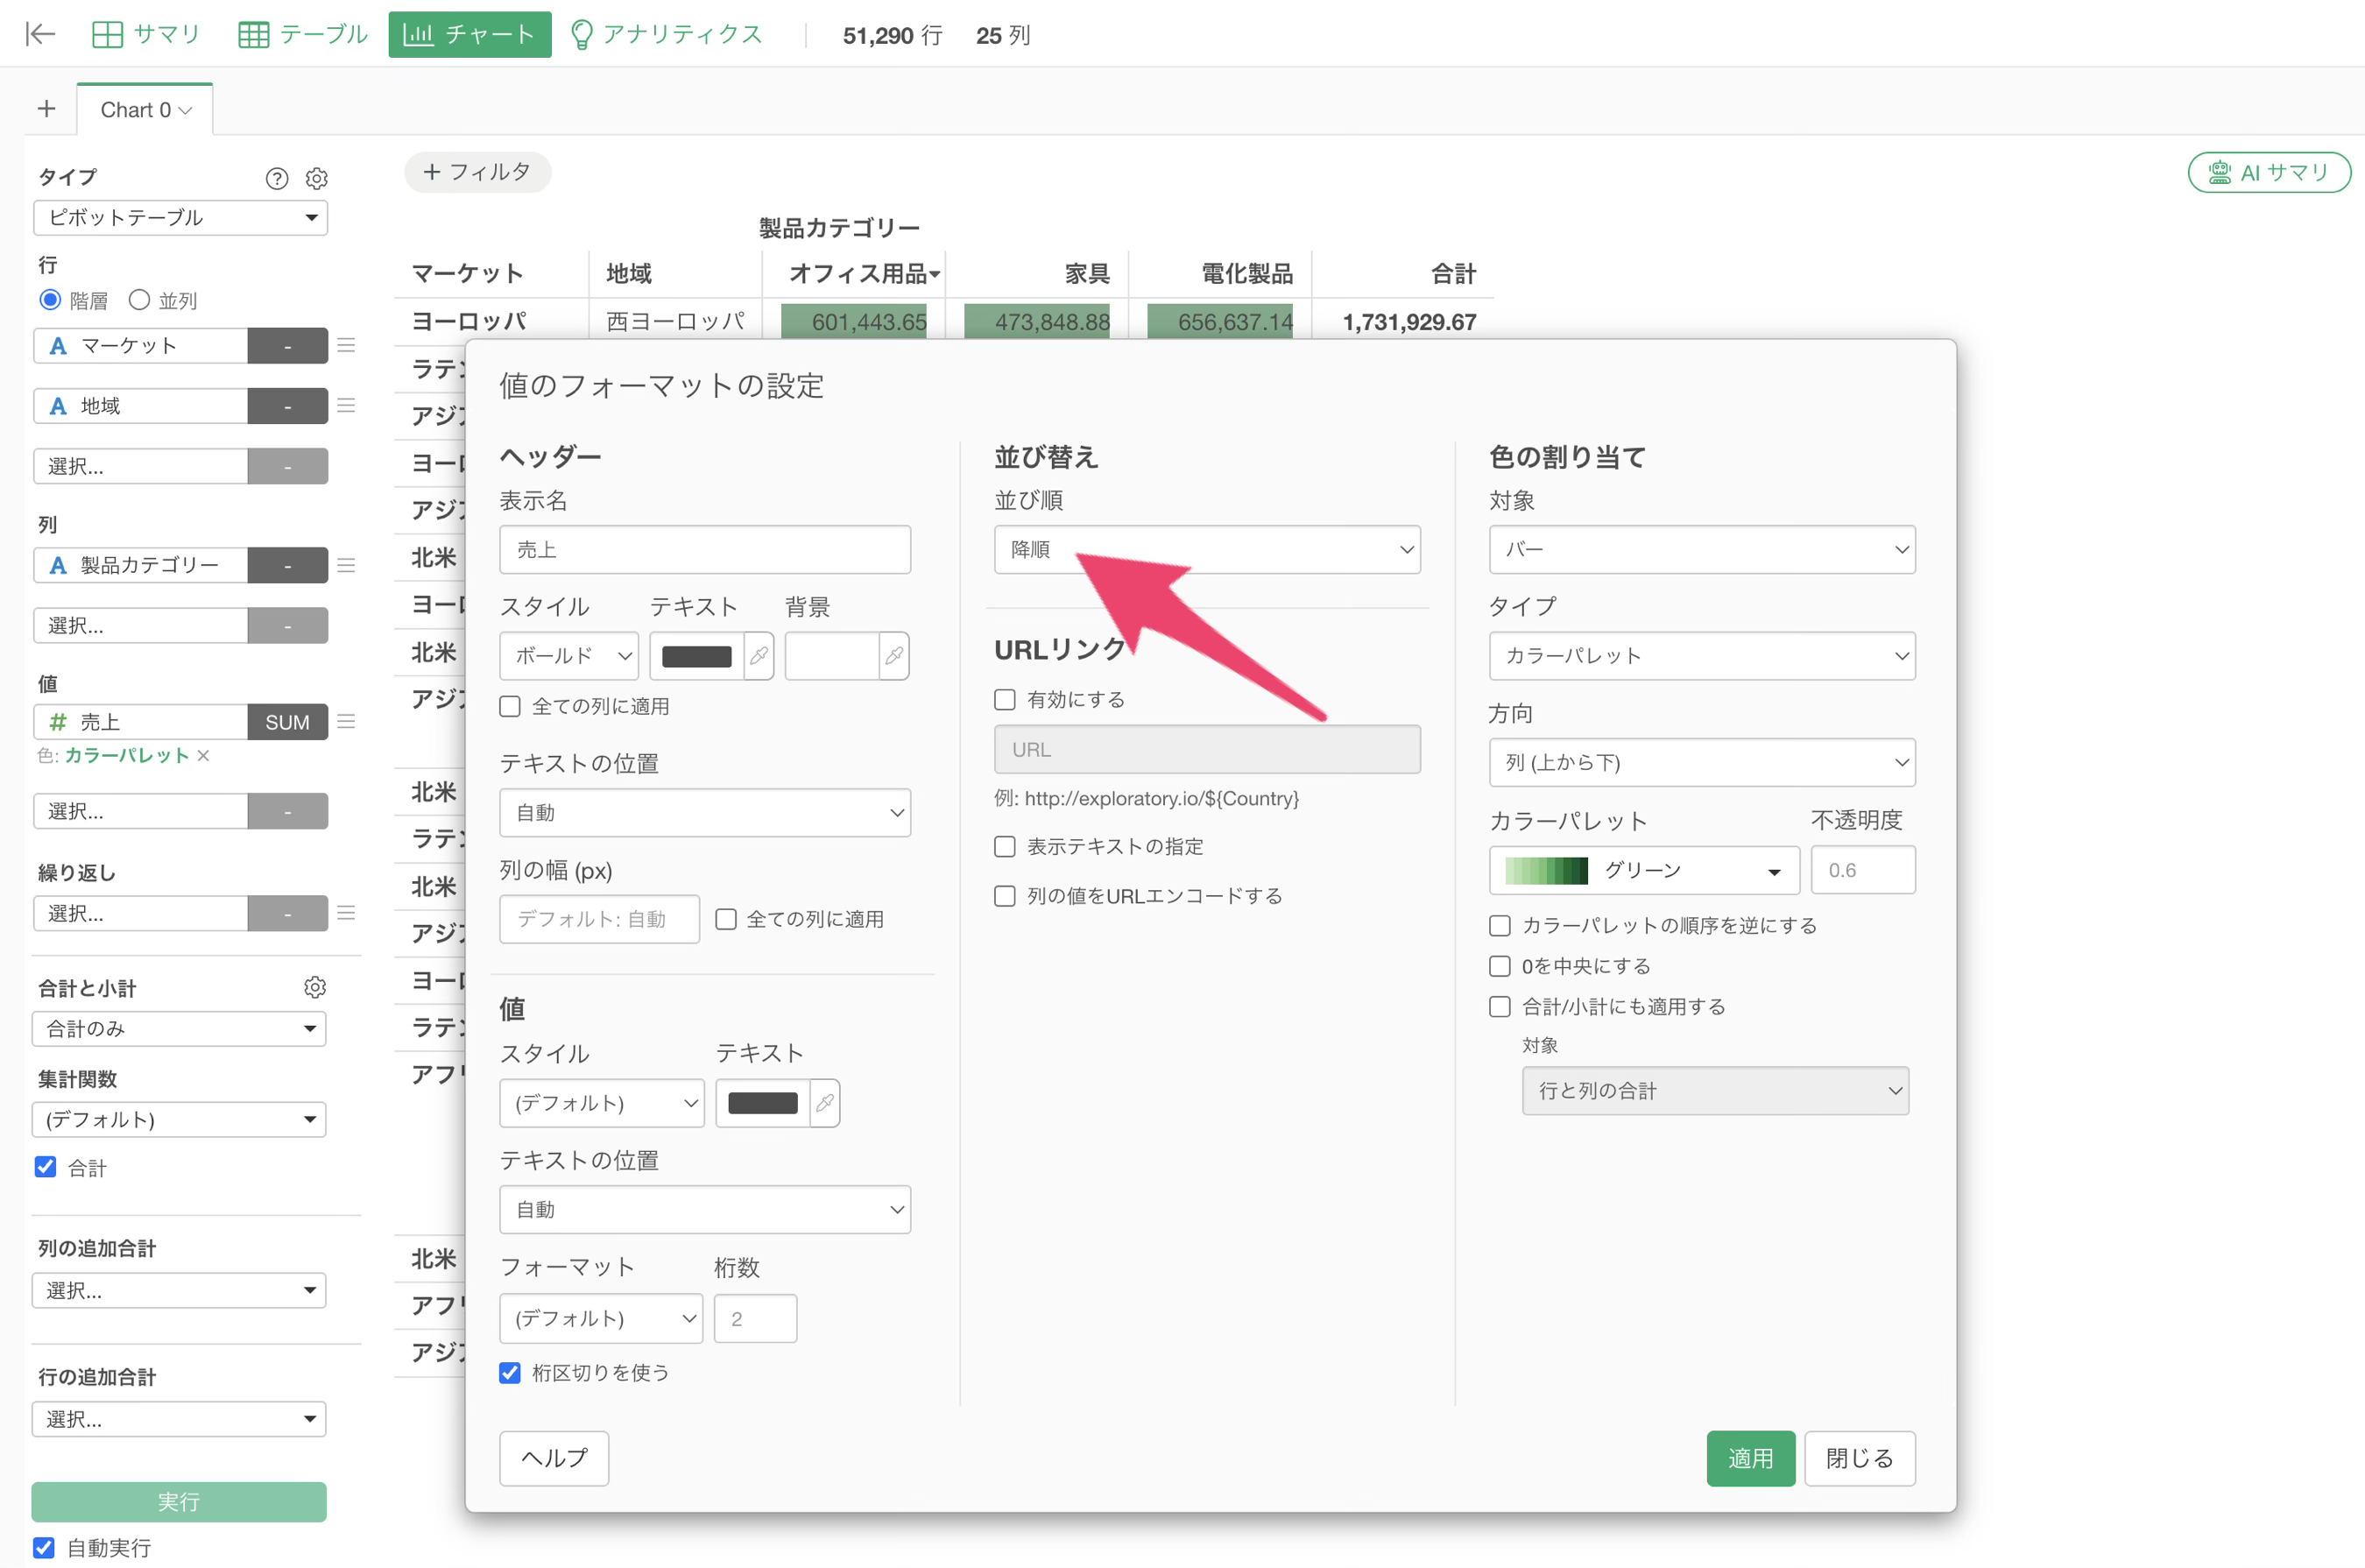The width and height of the screenshot is (2365, 1568).
Task: Open chart type settings gear
Action: (x=316, y=178)
